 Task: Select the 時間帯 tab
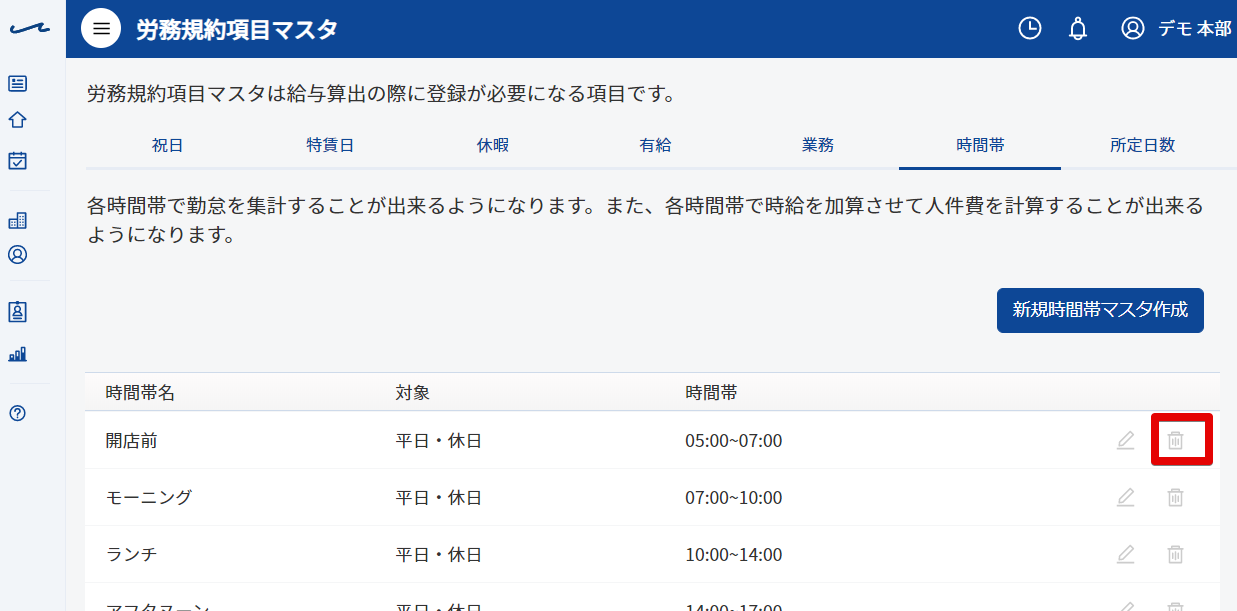coord(980,145)
